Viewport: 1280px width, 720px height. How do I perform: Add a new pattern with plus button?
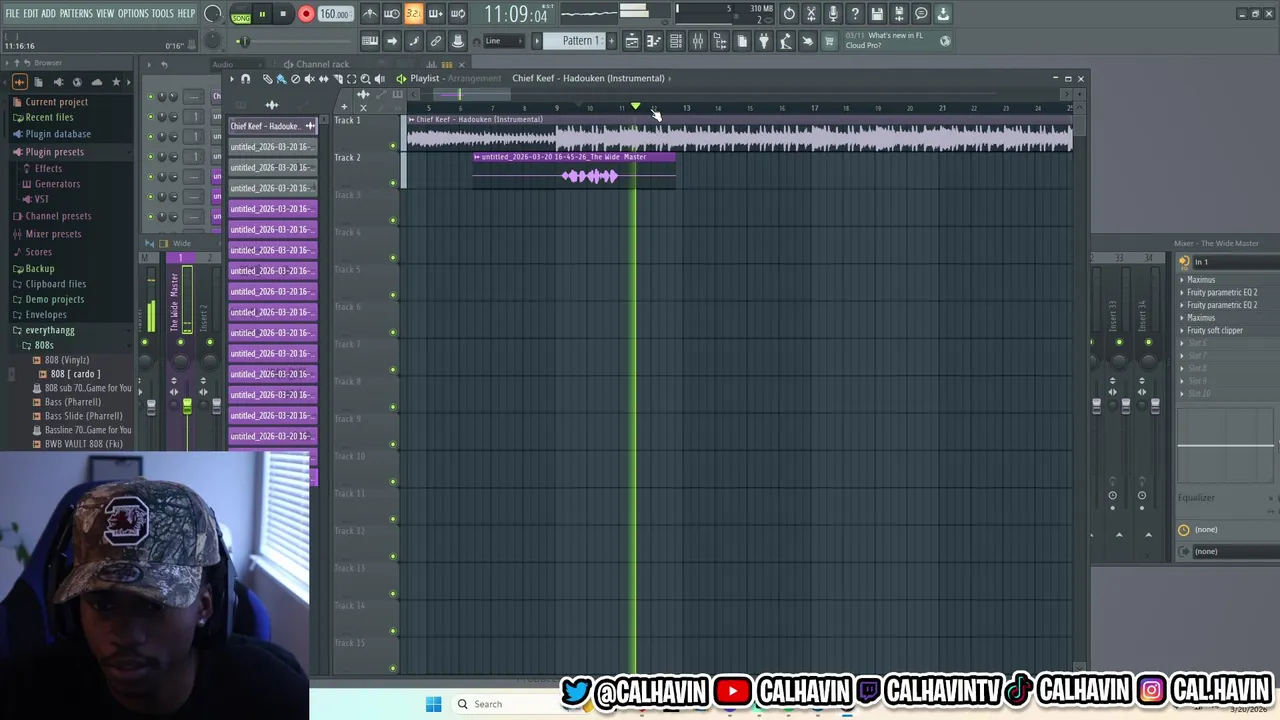(612, 41)
